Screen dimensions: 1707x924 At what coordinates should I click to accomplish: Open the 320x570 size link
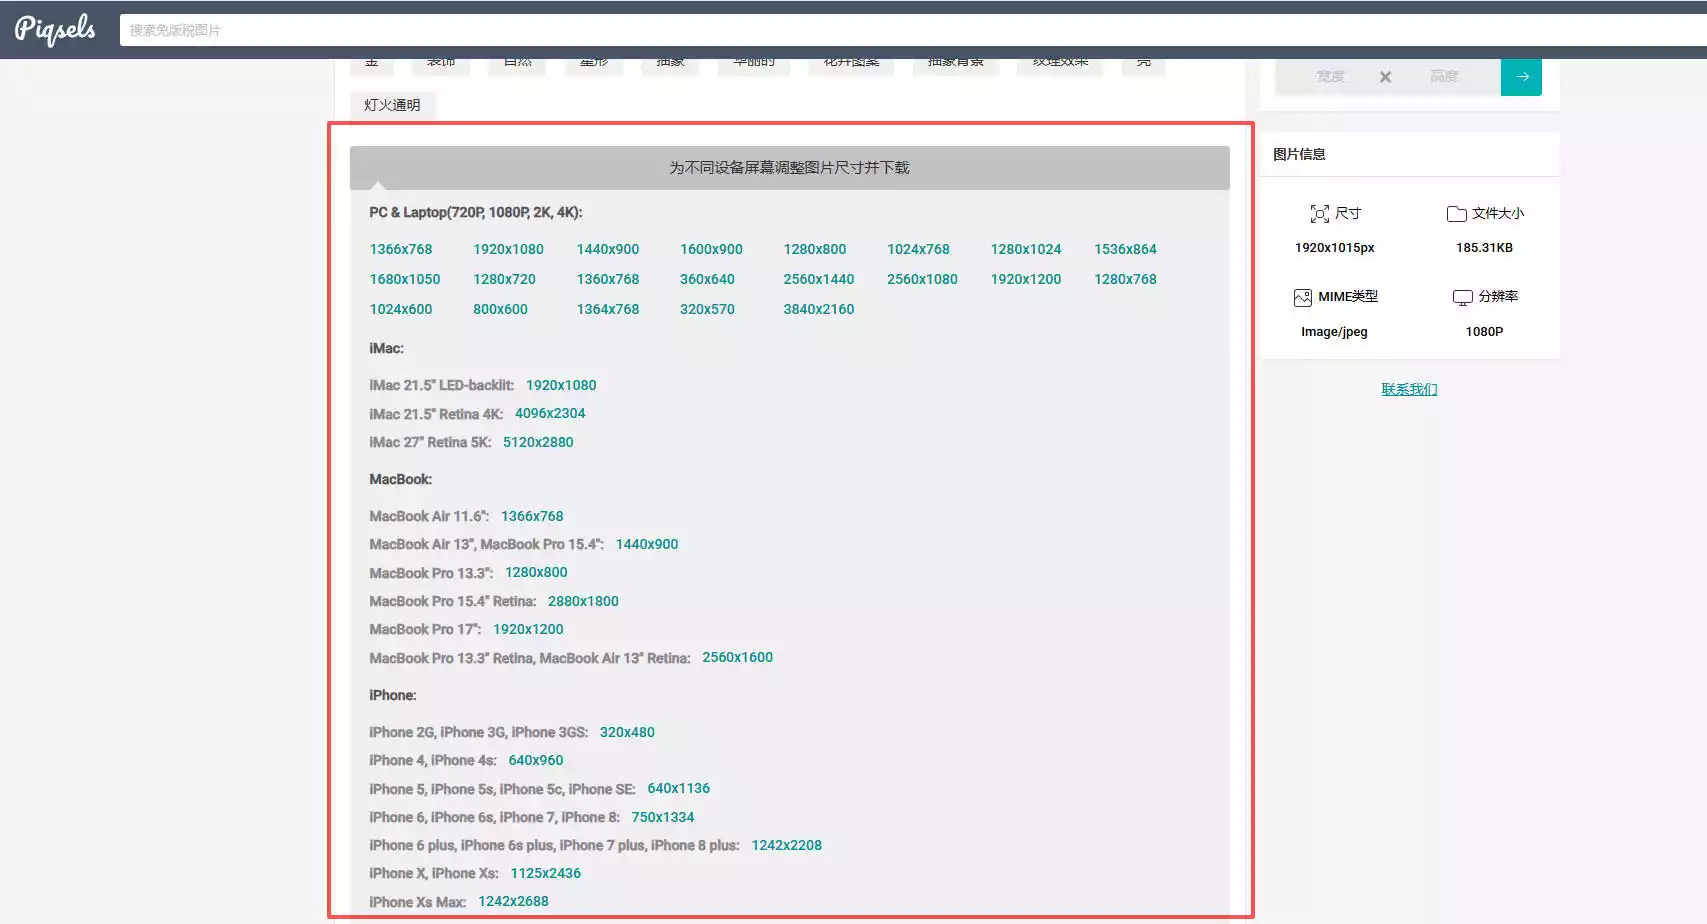707,310
